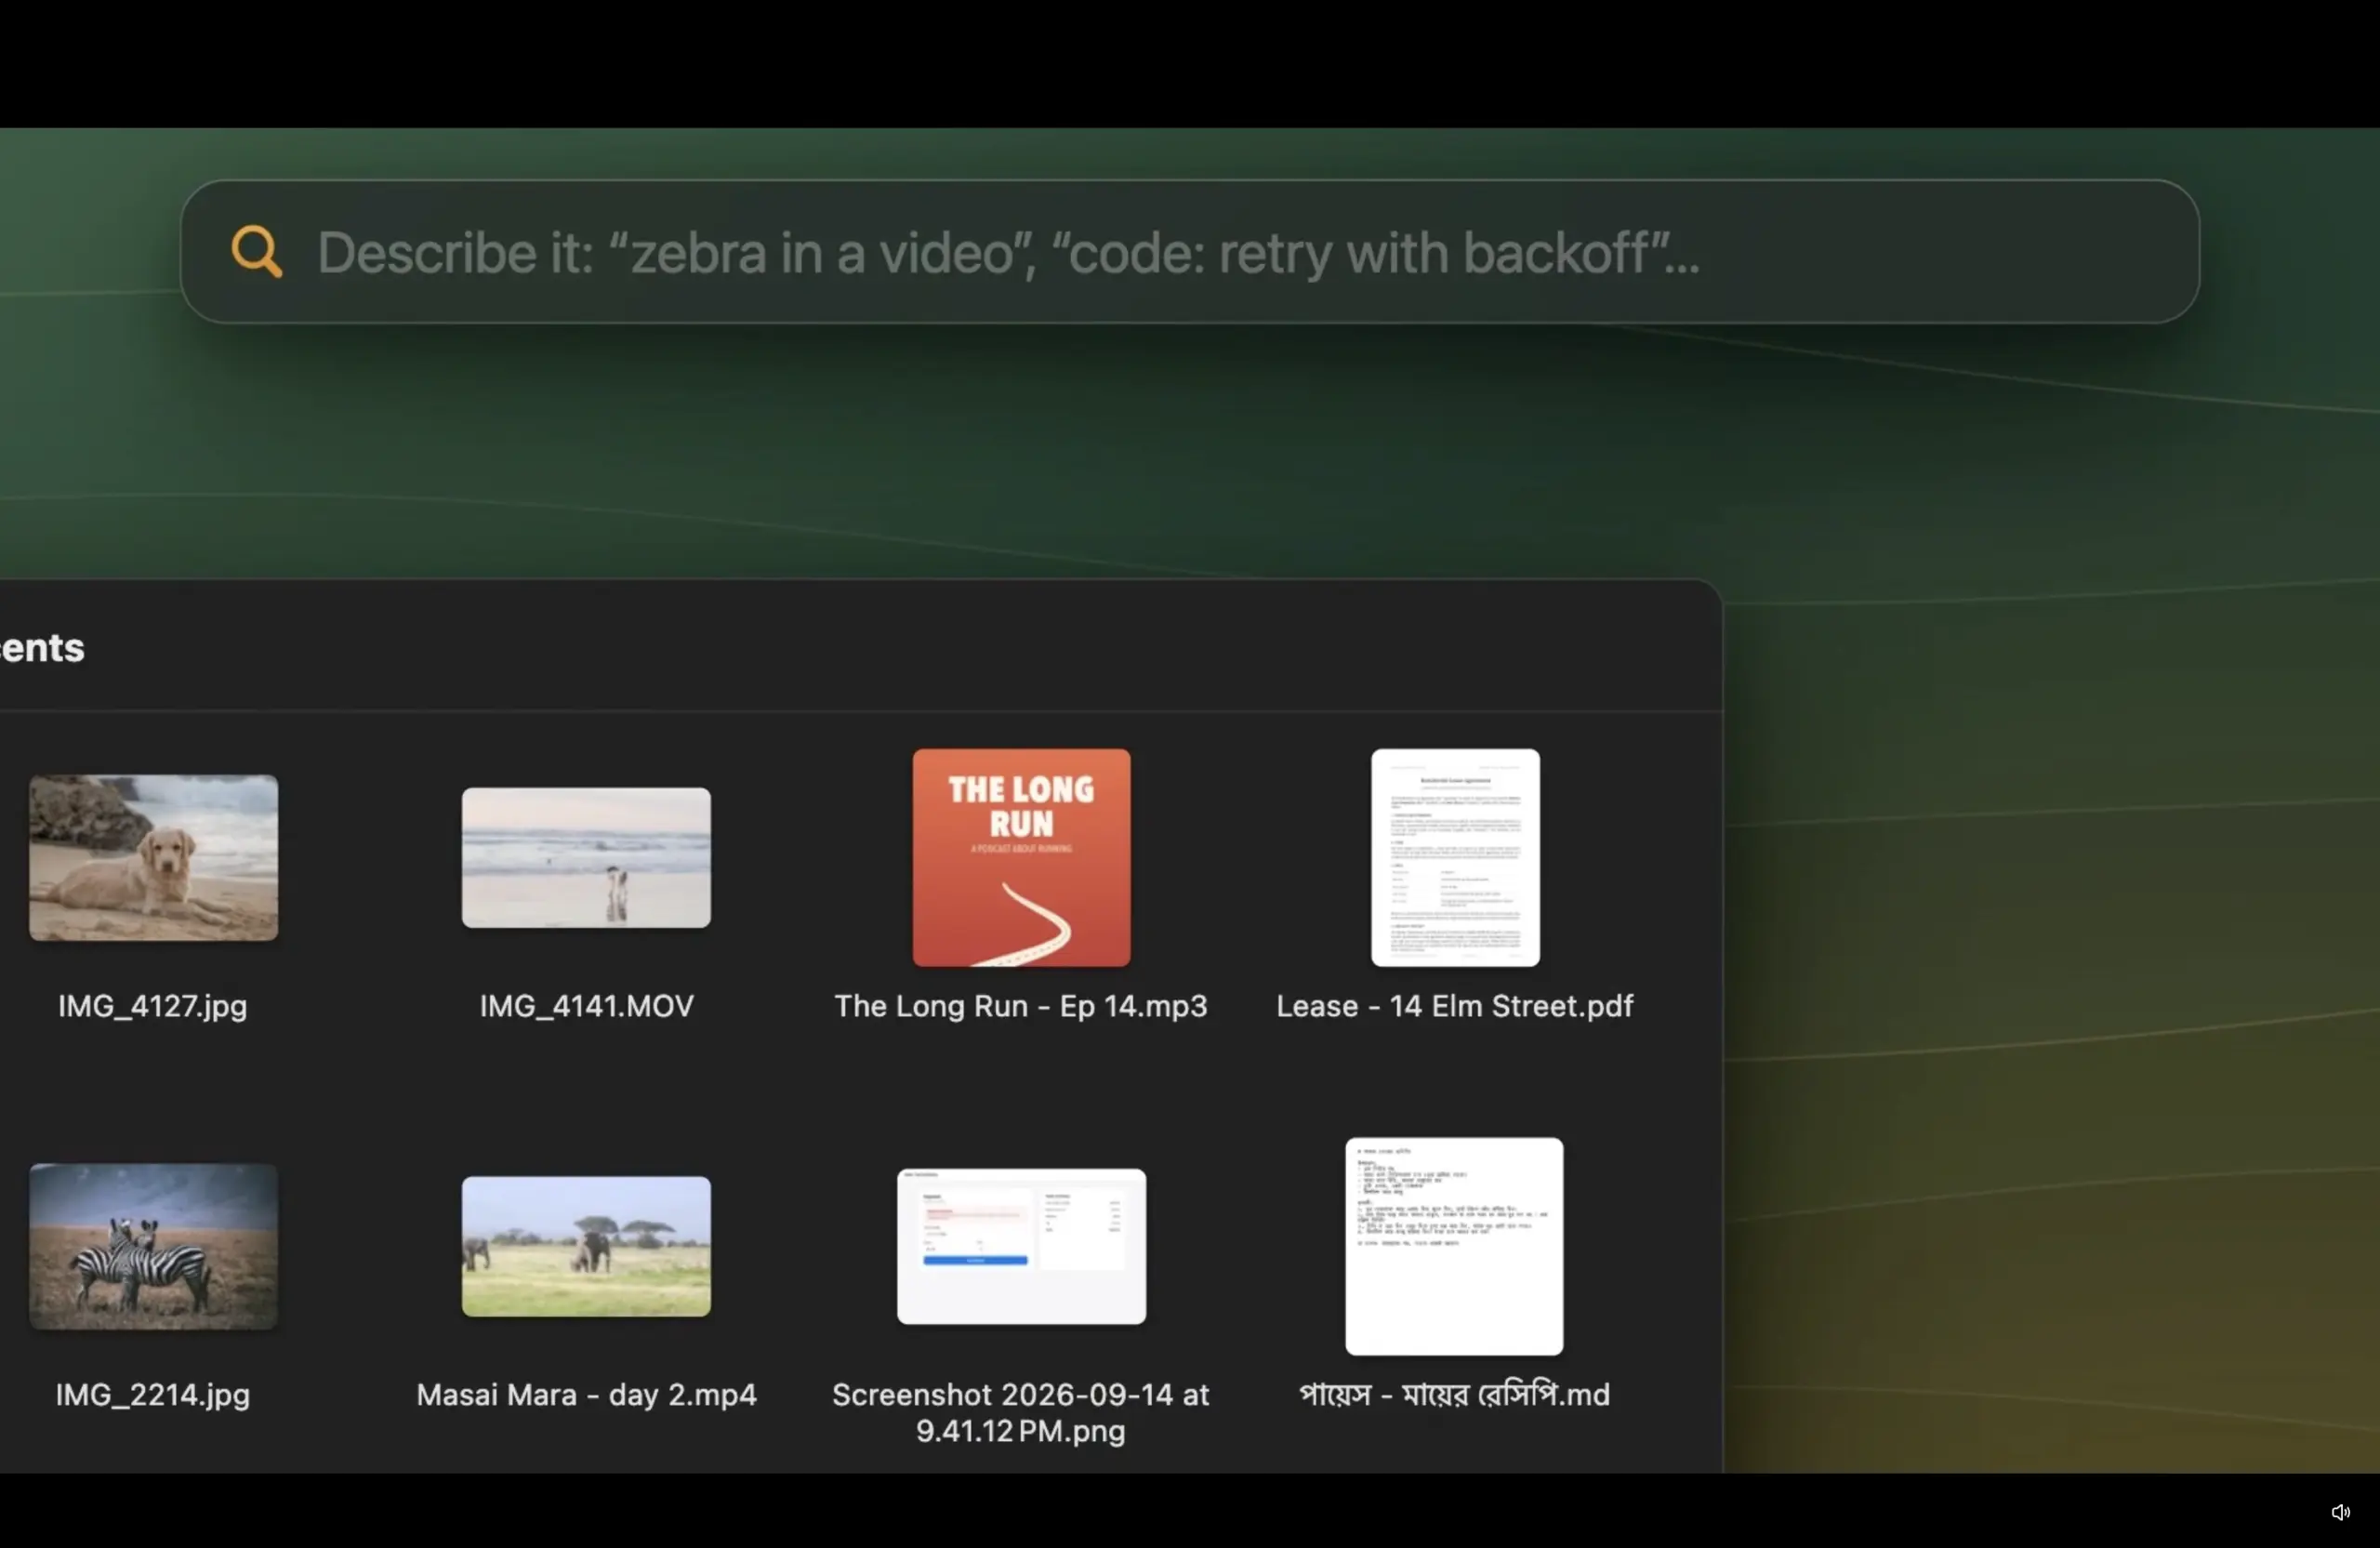Open The Long Run podcast cover art
The height and width of the screenshot is (1548, 2380).
[x=1021, y=857]
